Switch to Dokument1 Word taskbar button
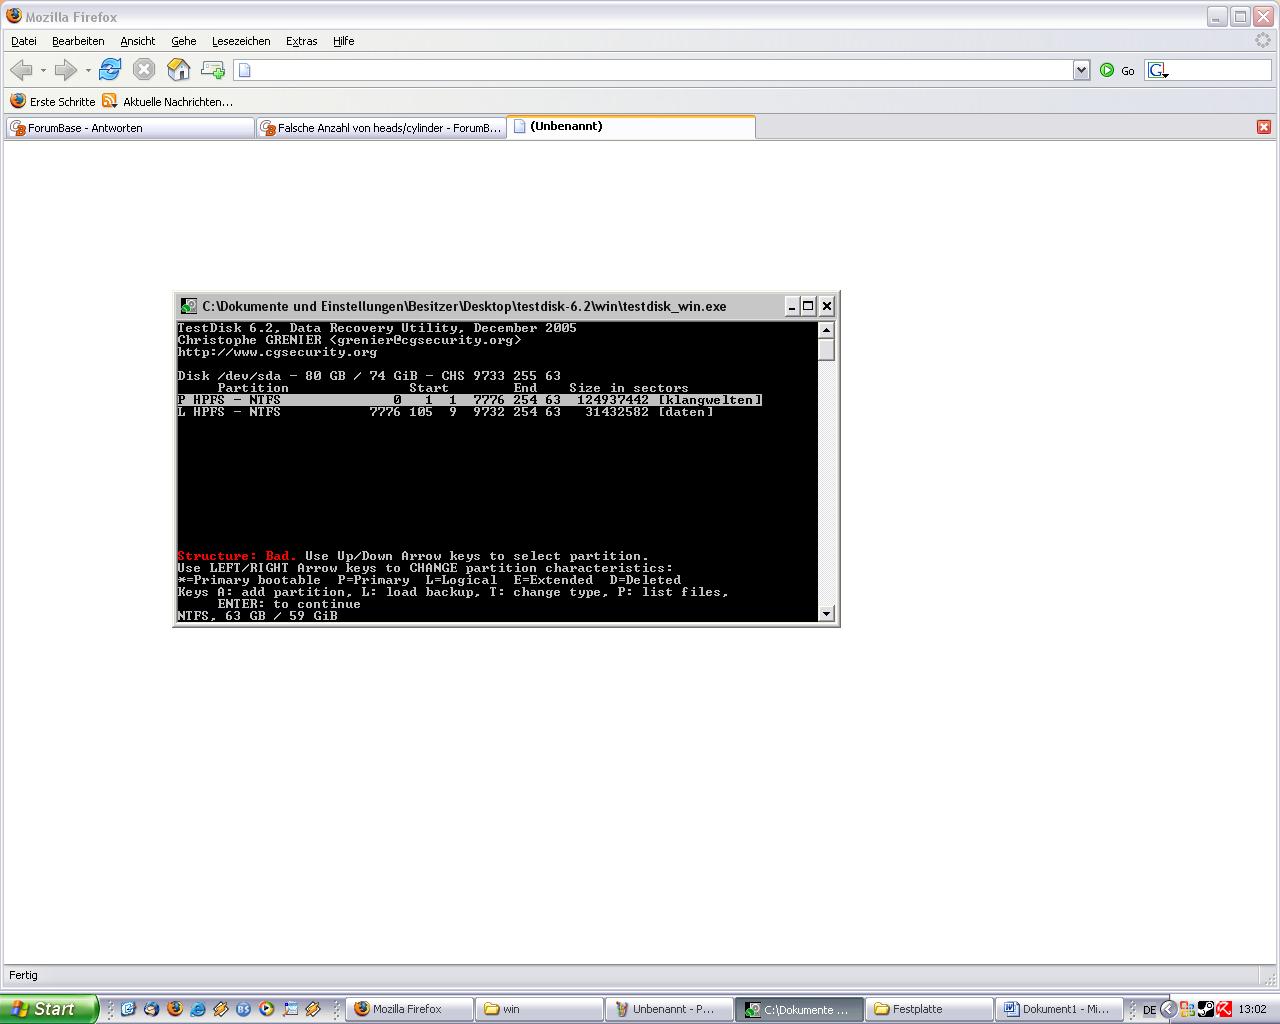 coord(1059,1009)
